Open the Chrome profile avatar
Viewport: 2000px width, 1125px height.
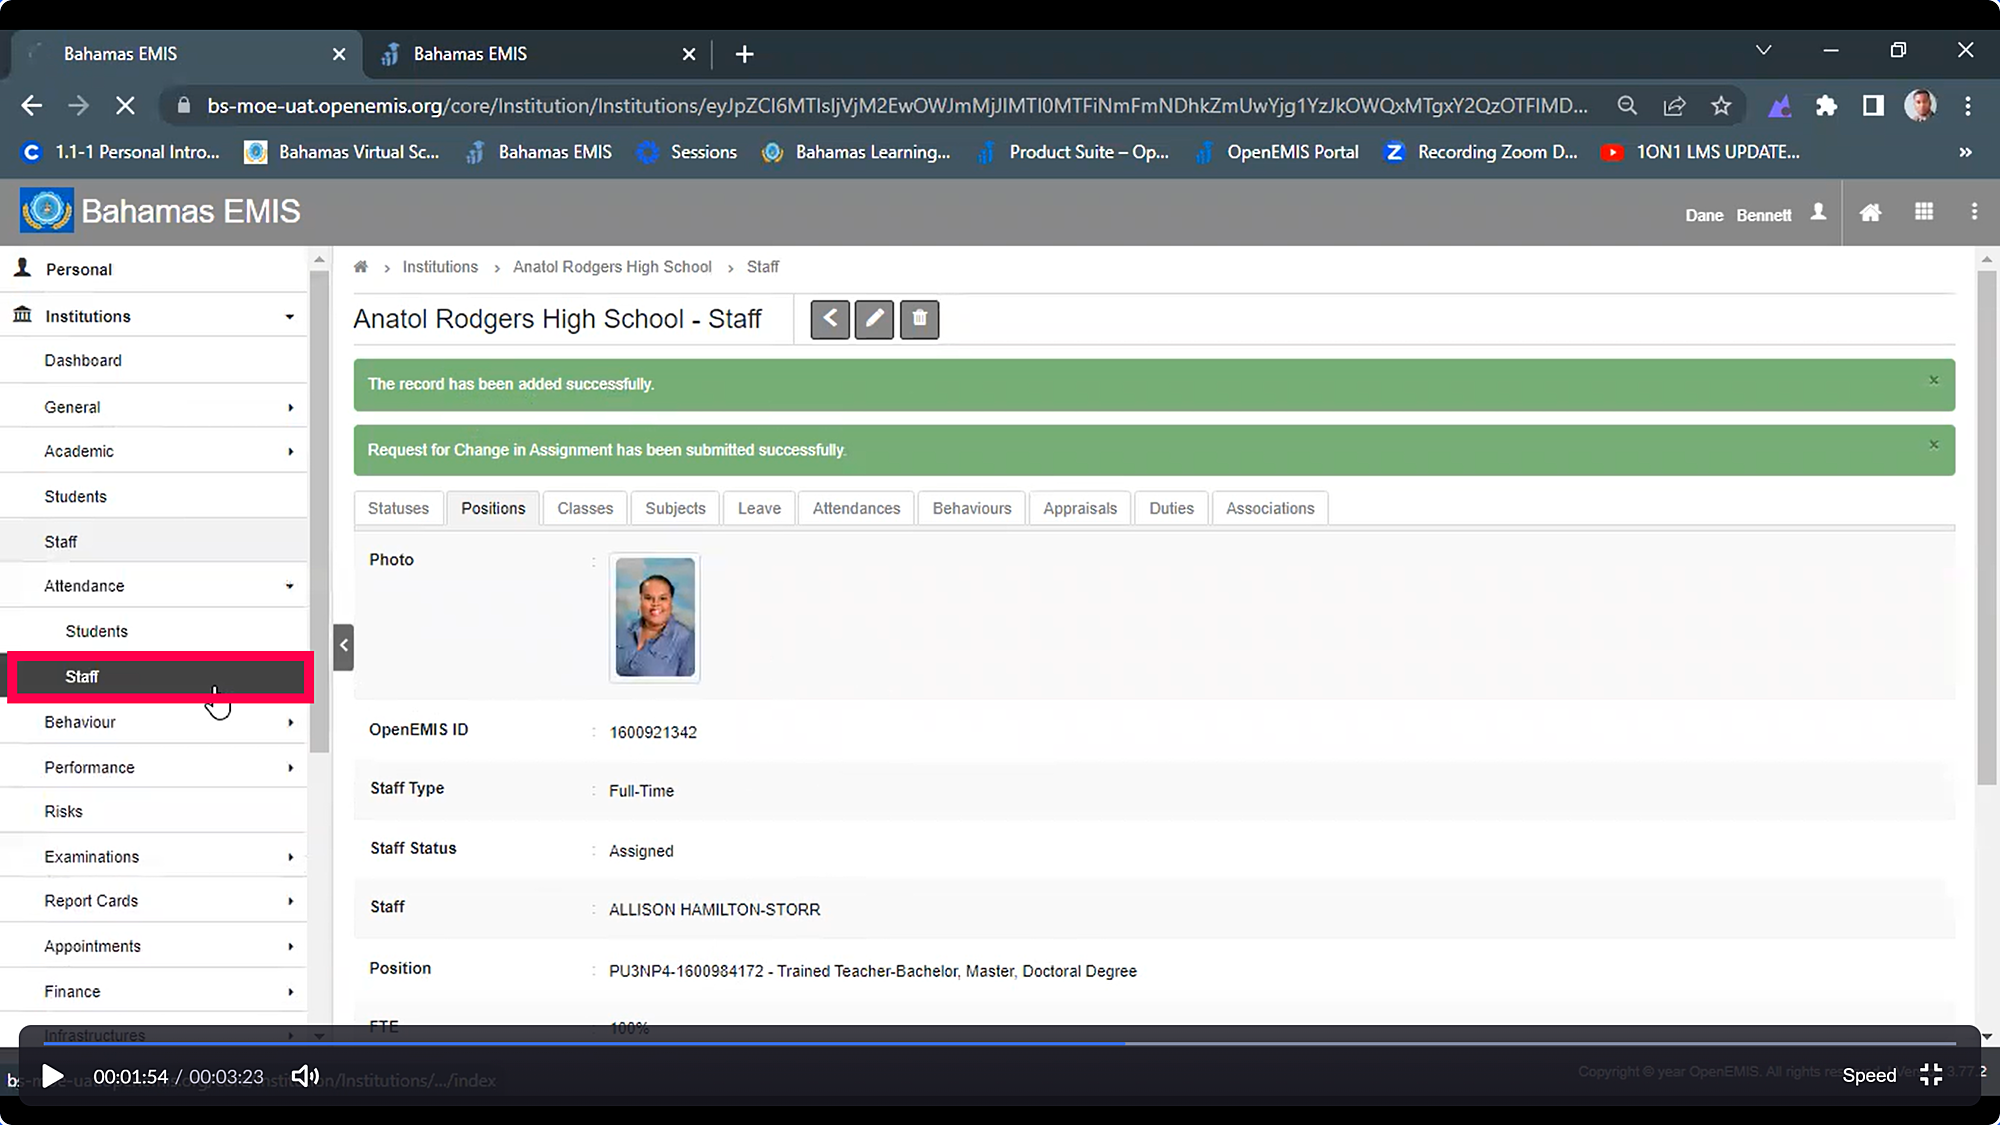click(x=1920, y=106)
